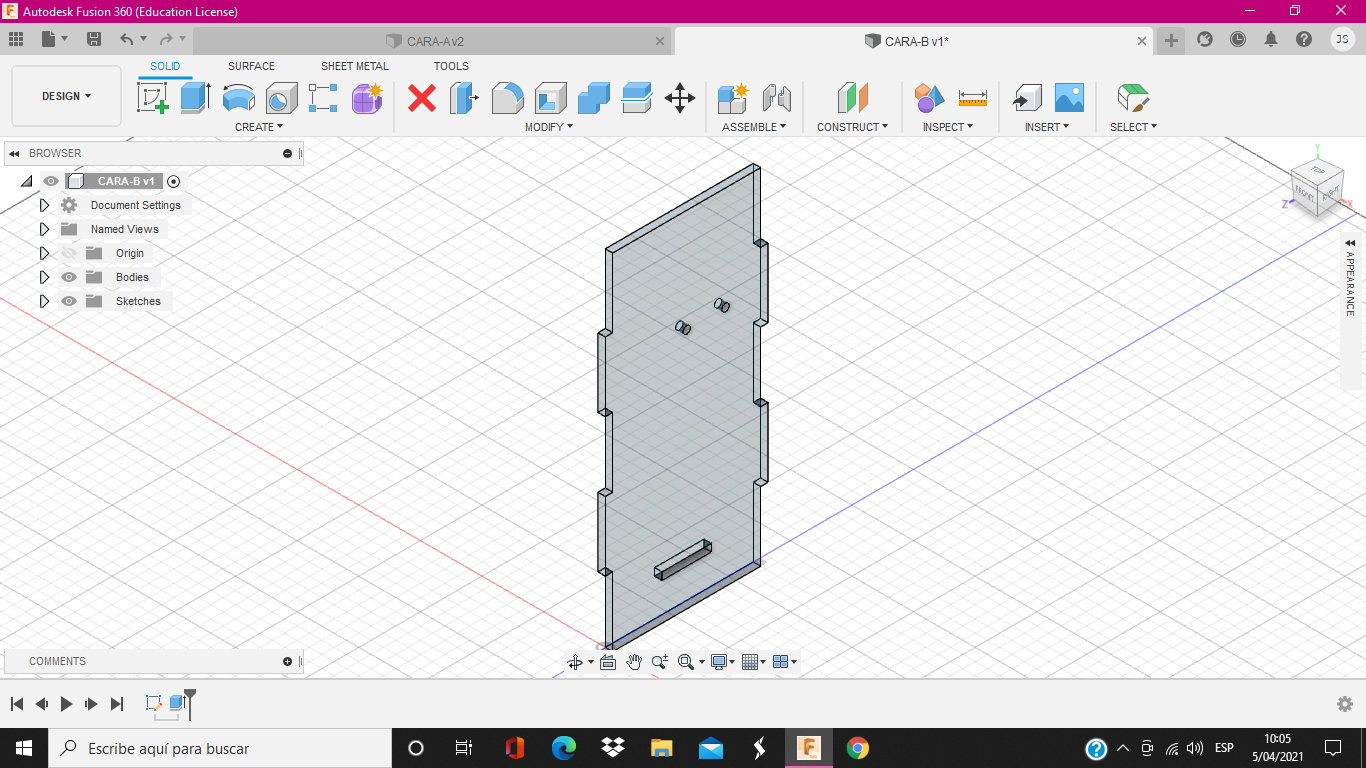The width and height of the screenshot is (1366, 768).
Task: Expand the COMMENTS panel
Action: click(287, 661)
